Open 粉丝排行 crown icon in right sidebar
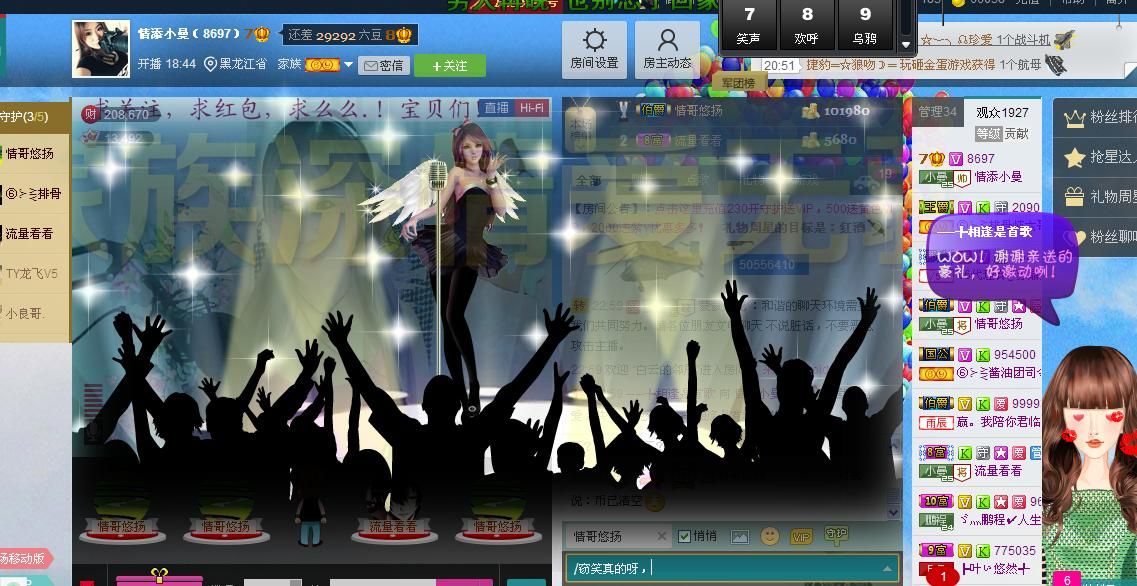The height and width of the screenshot is (586, 1137). click(x=1075, y=118)
